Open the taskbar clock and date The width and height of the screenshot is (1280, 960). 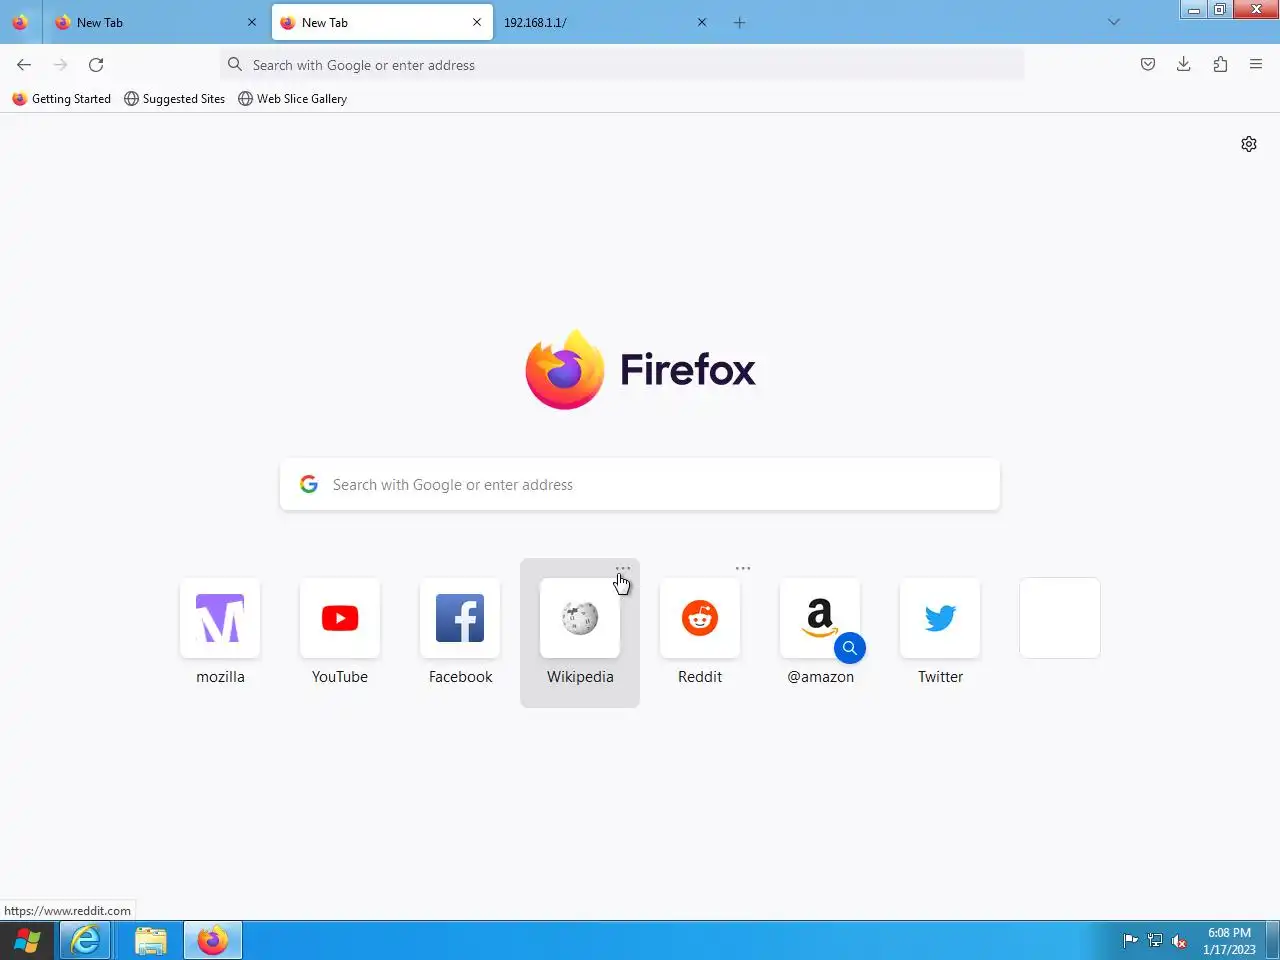pos(1229,941)
